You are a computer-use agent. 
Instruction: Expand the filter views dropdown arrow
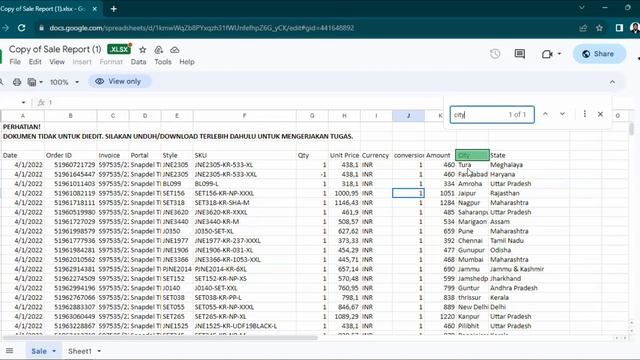pos(41,82)
